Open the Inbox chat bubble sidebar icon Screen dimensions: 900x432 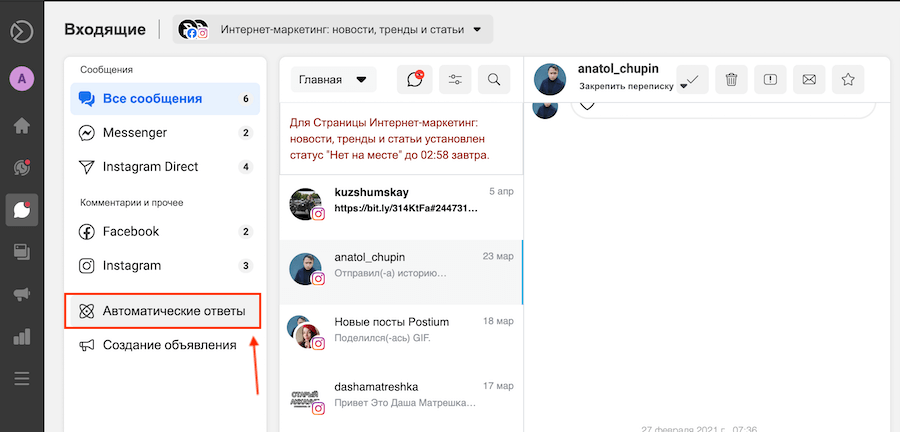click(x=22, y=210)
